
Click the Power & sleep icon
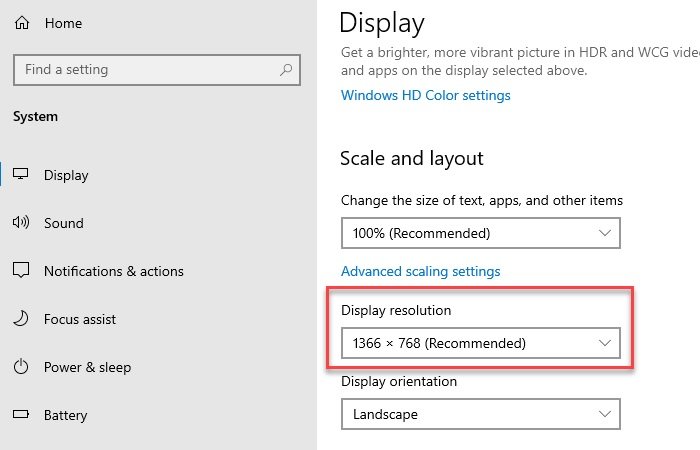click(x=21, y=367)
